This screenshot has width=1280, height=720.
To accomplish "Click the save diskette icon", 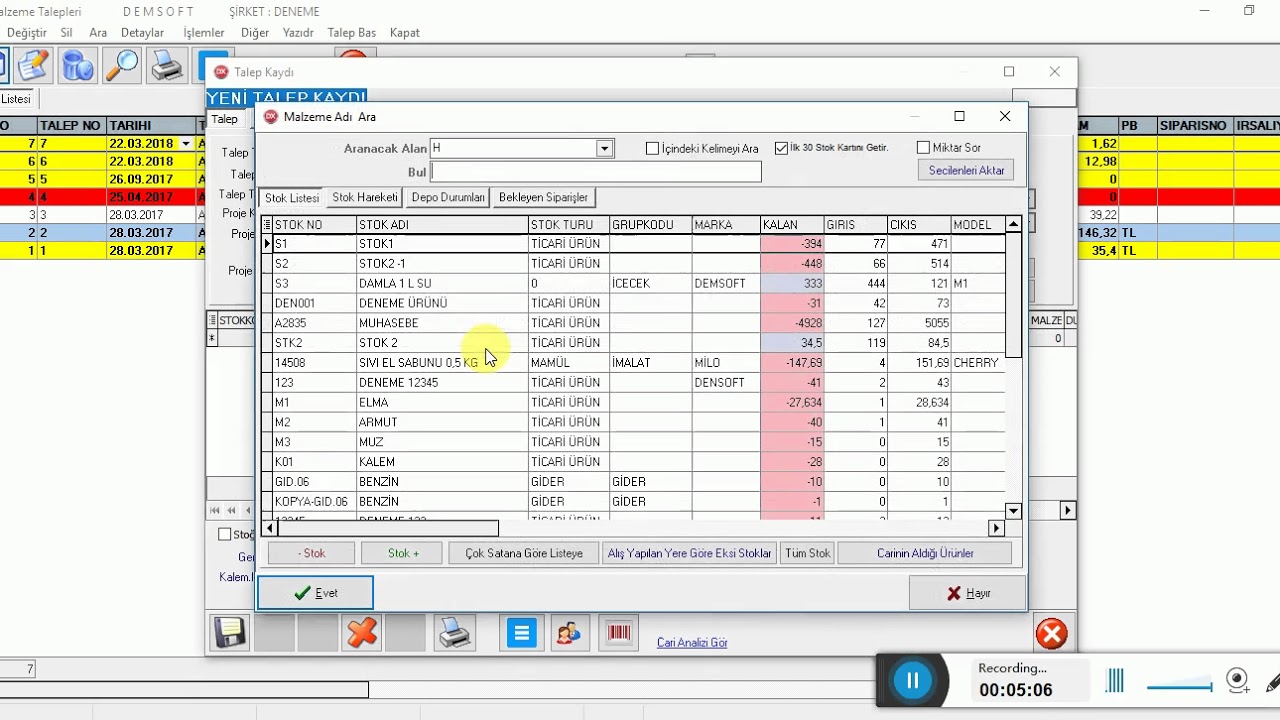I will [x=229, y=632].
